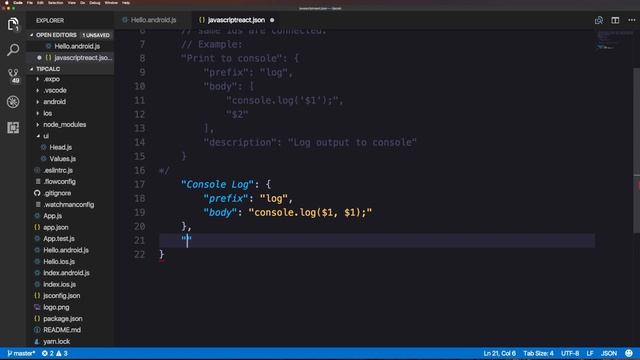Open index.ios.js in the explorer
The height and width of the screenshot is (360, 640).
pyautogui.click(x=59, y=284)
